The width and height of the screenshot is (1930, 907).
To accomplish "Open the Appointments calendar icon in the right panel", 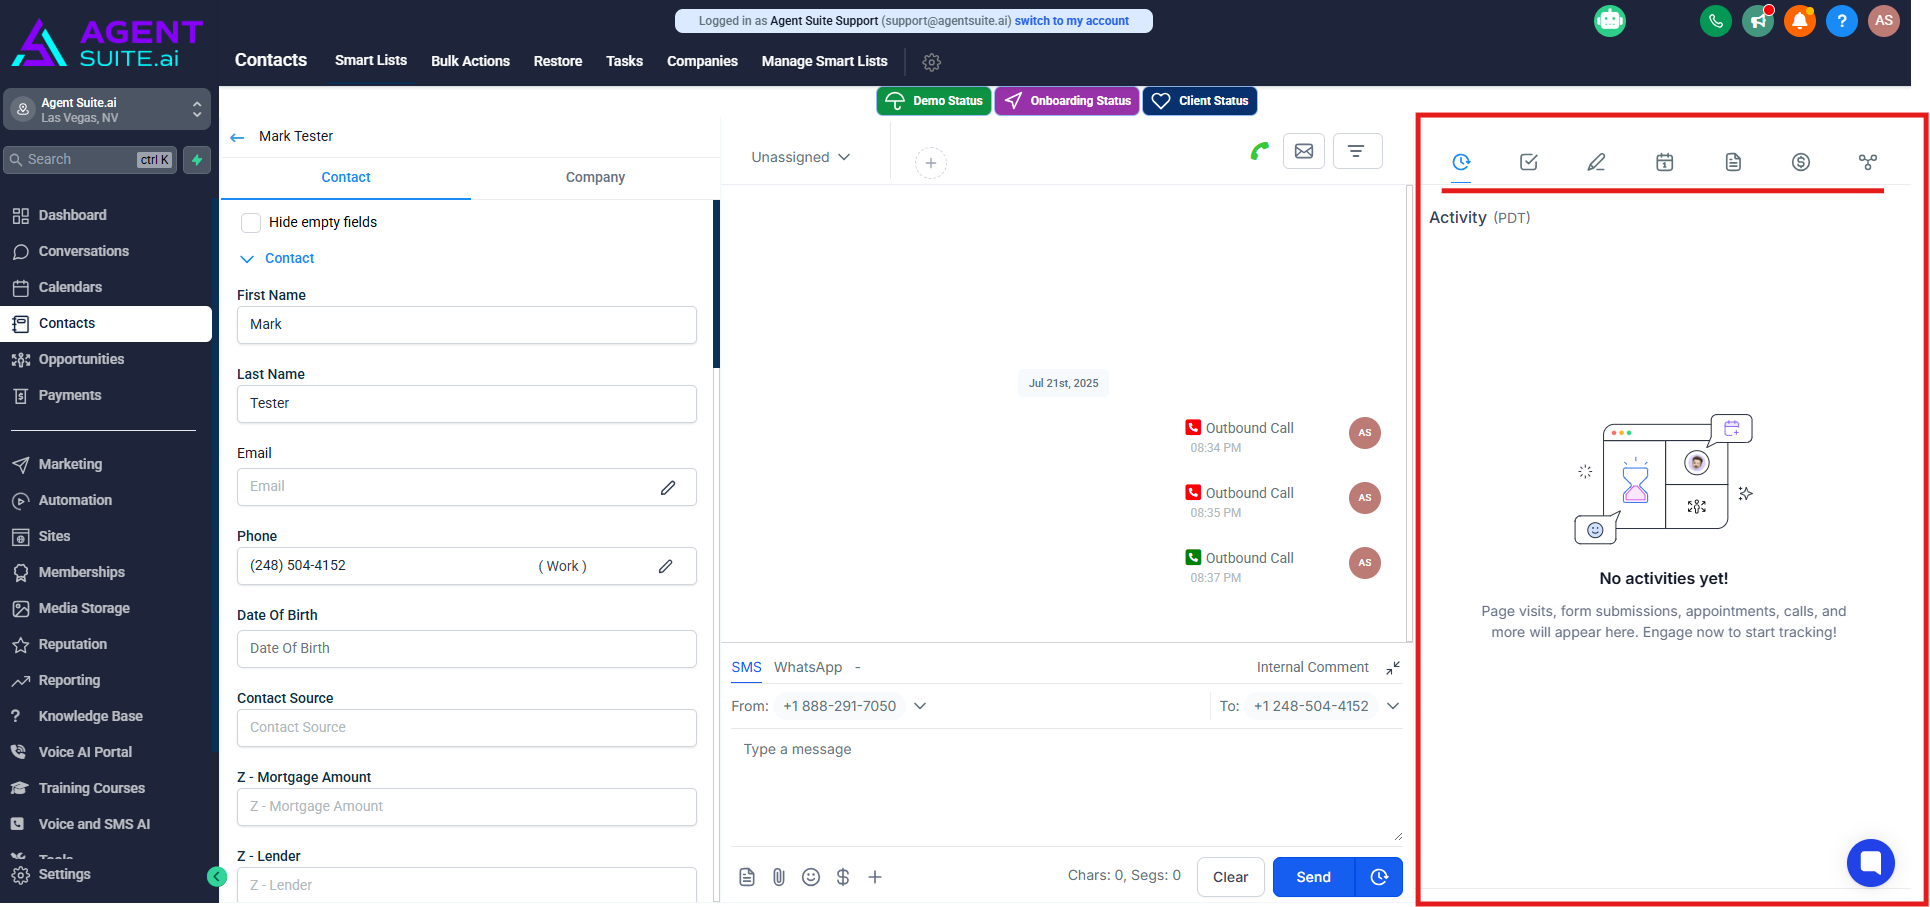I will pyautogui.click(x=1665, y=162).
